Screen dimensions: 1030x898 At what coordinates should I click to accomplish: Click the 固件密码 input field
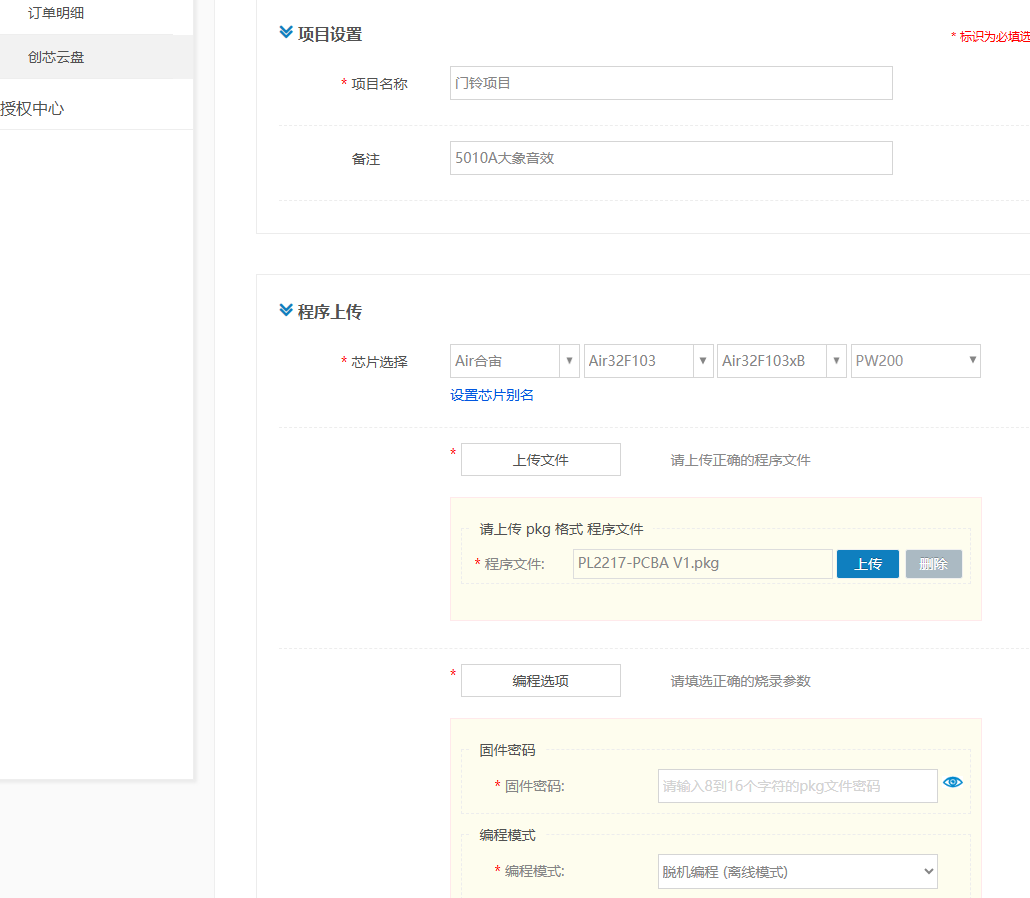tap(797, 786)
